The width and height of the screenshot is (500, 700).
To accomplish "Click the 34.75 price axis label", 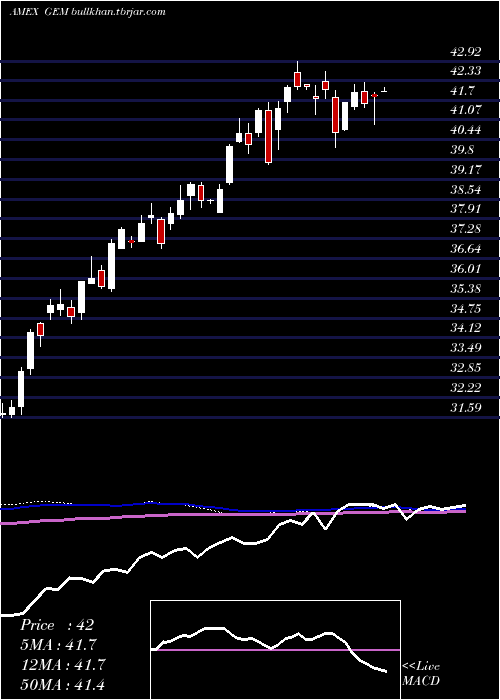I will (x=466, y=309).
